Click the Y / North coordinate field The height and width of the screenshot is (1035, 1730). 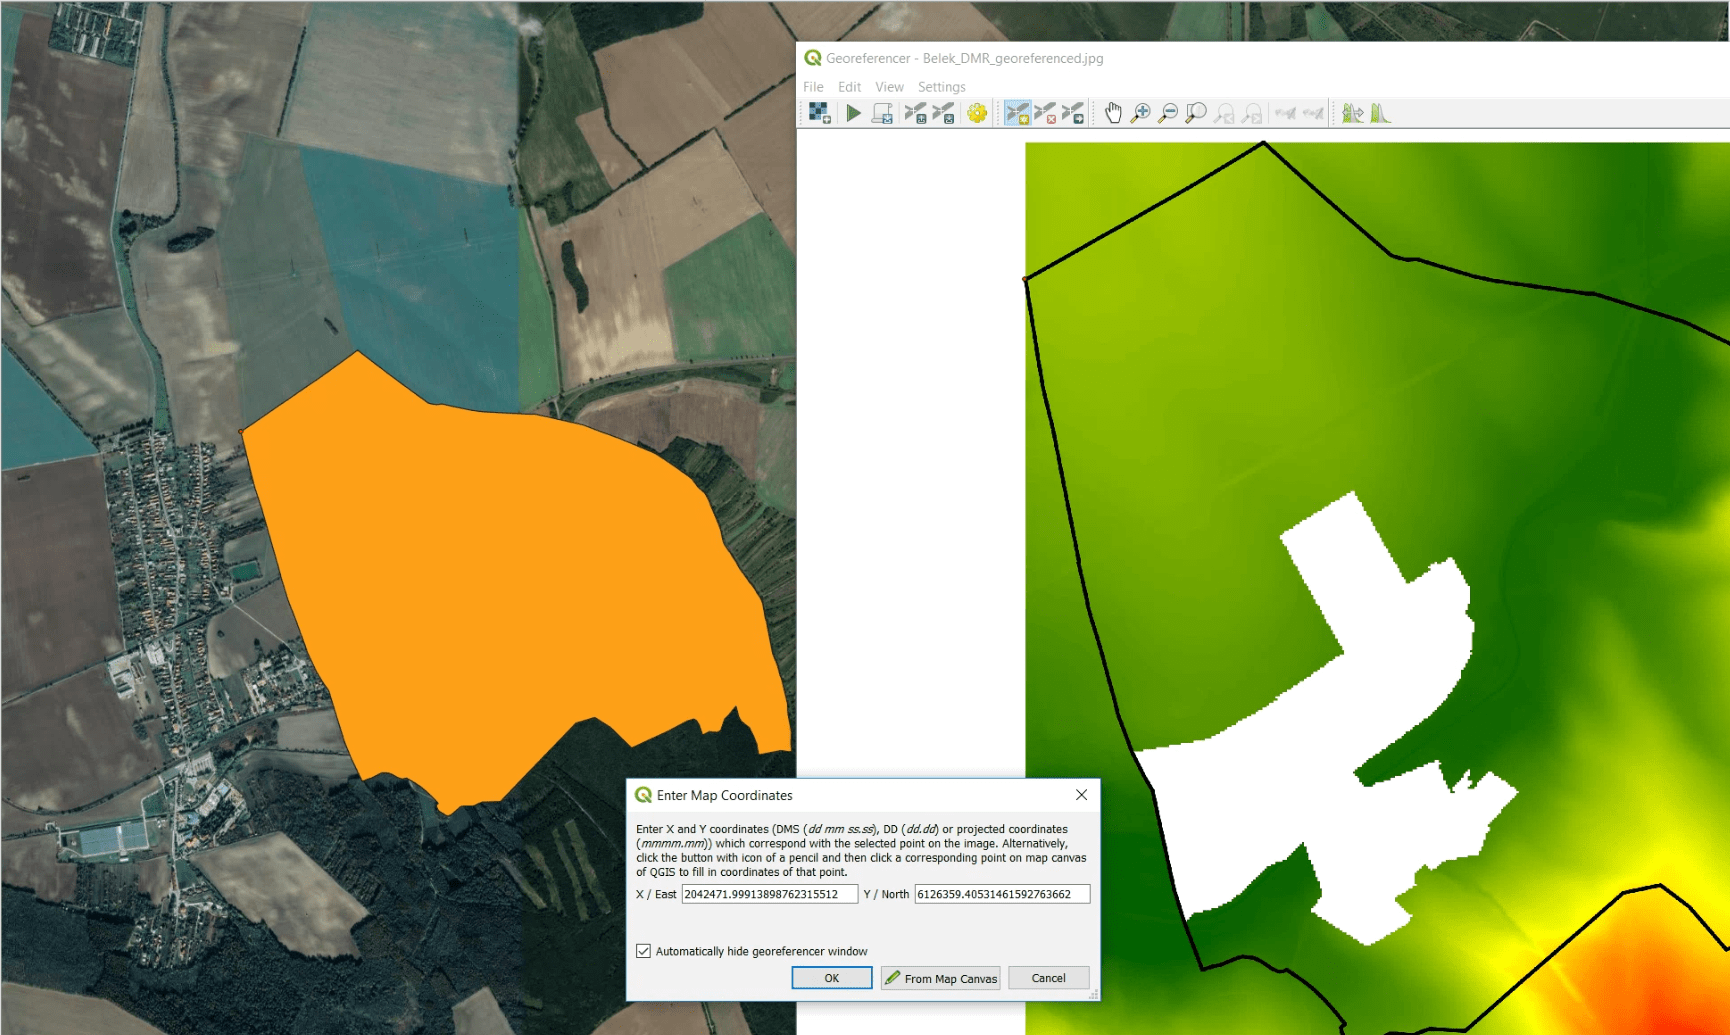[x=1002, y=894]
